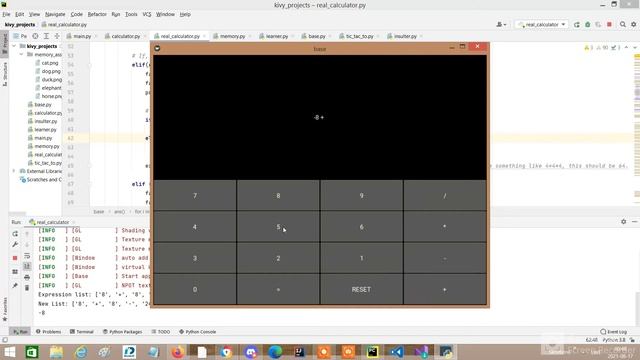
Task: Stop process with red square in Run panel
Action: [15, 258]
